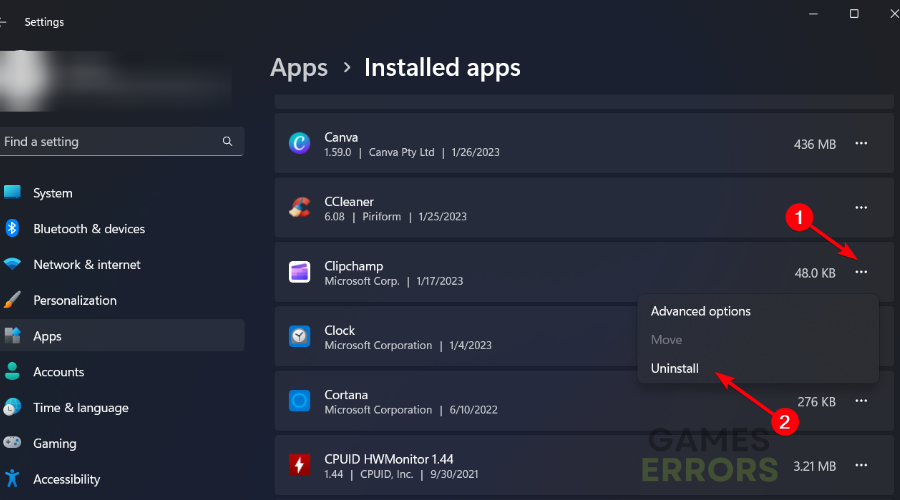
Task: Click the Piriform publisher text
Action: click(382, 216)
